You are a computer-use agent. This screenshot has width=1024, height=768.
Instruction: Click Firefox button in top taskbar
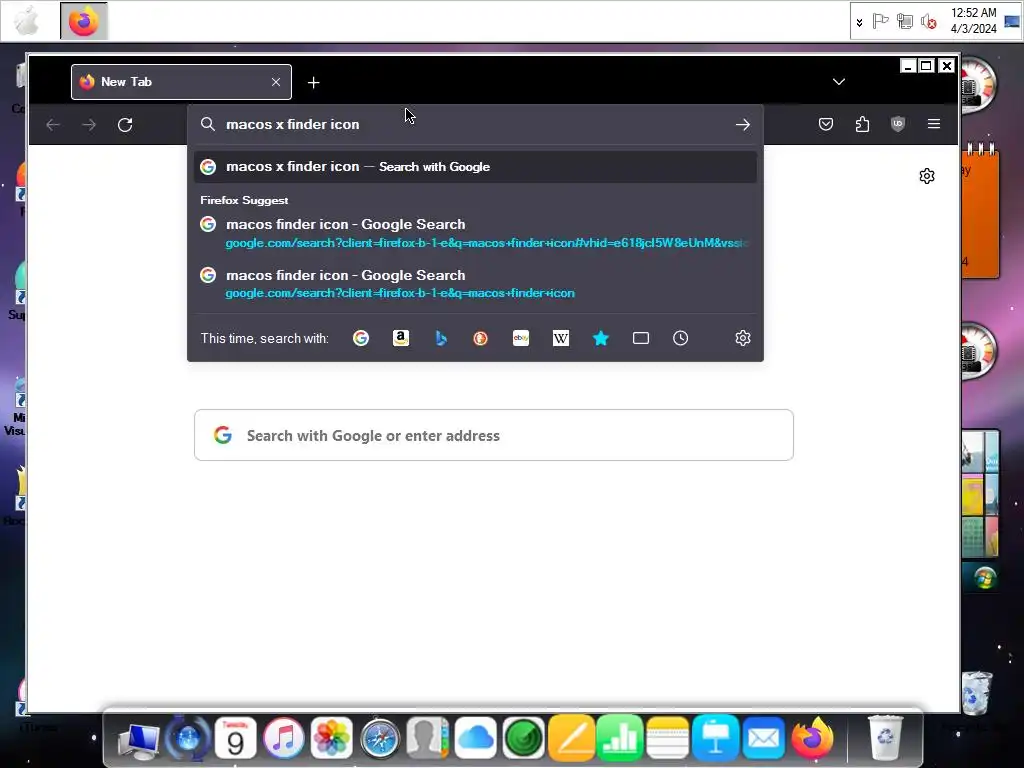(84, 21)
